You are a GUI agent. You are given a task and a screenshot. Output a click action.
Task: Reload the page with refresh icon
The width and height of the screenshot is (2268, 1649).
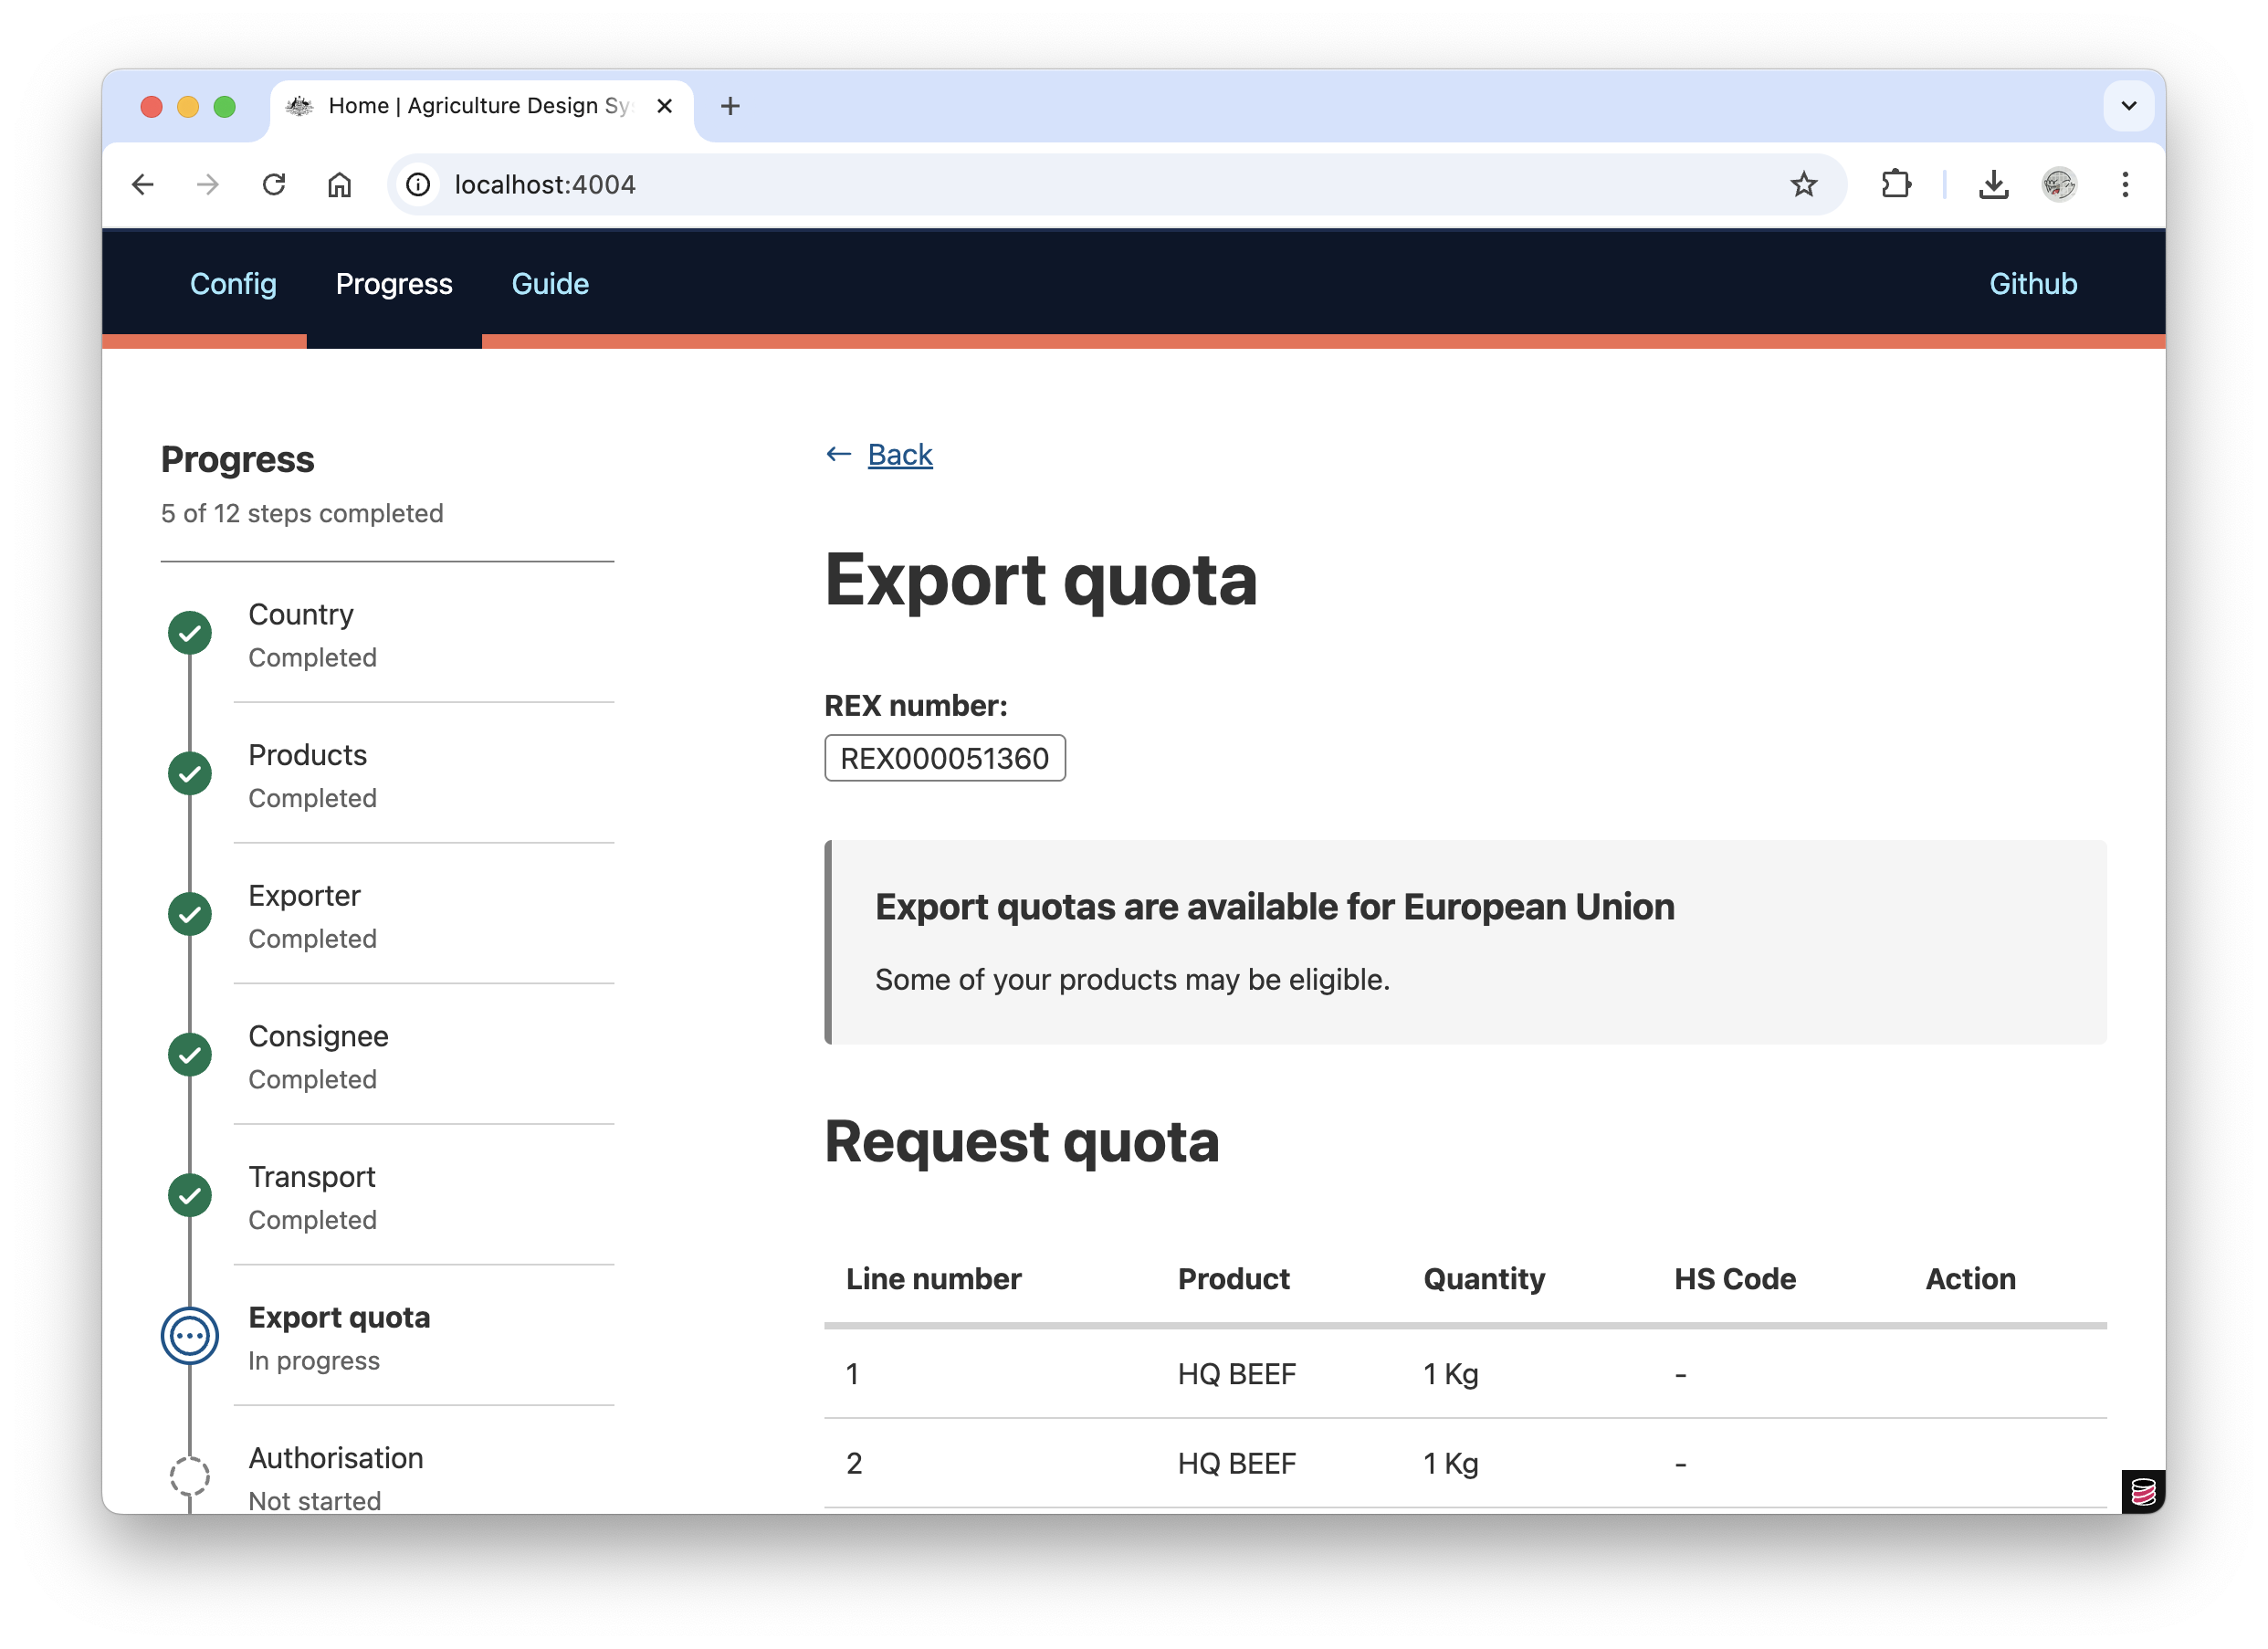274,185
